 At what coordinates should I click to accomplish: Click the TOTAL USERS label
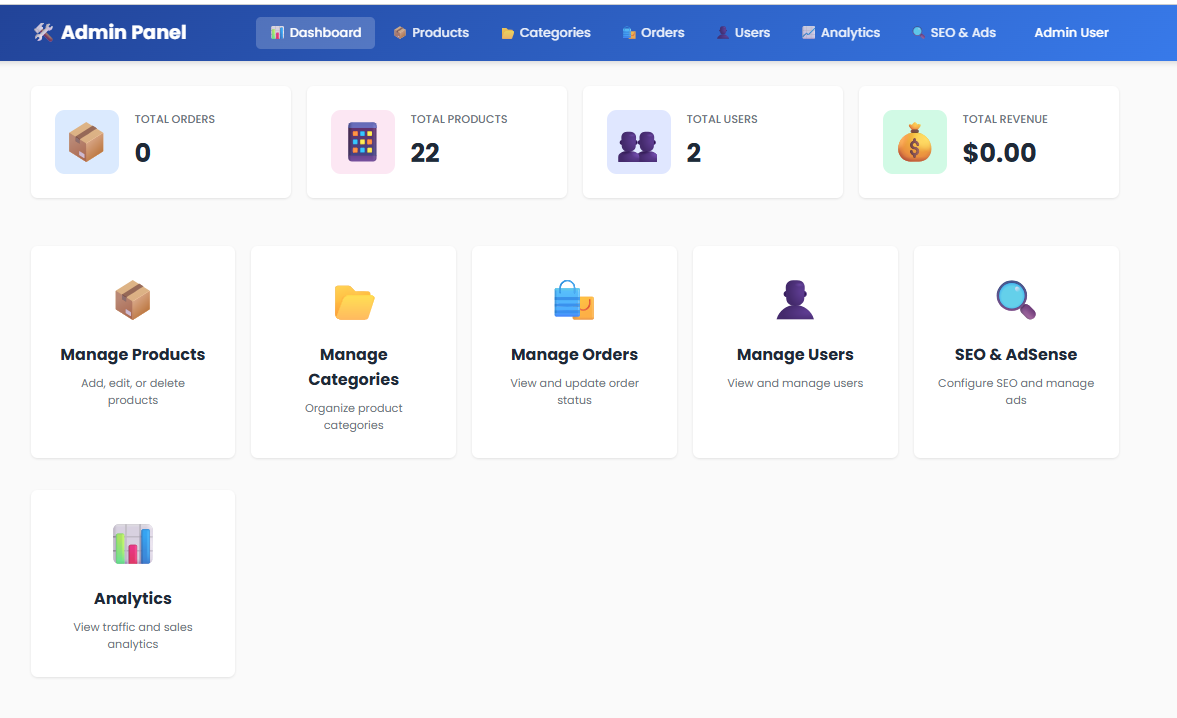(x=722, y=119)
